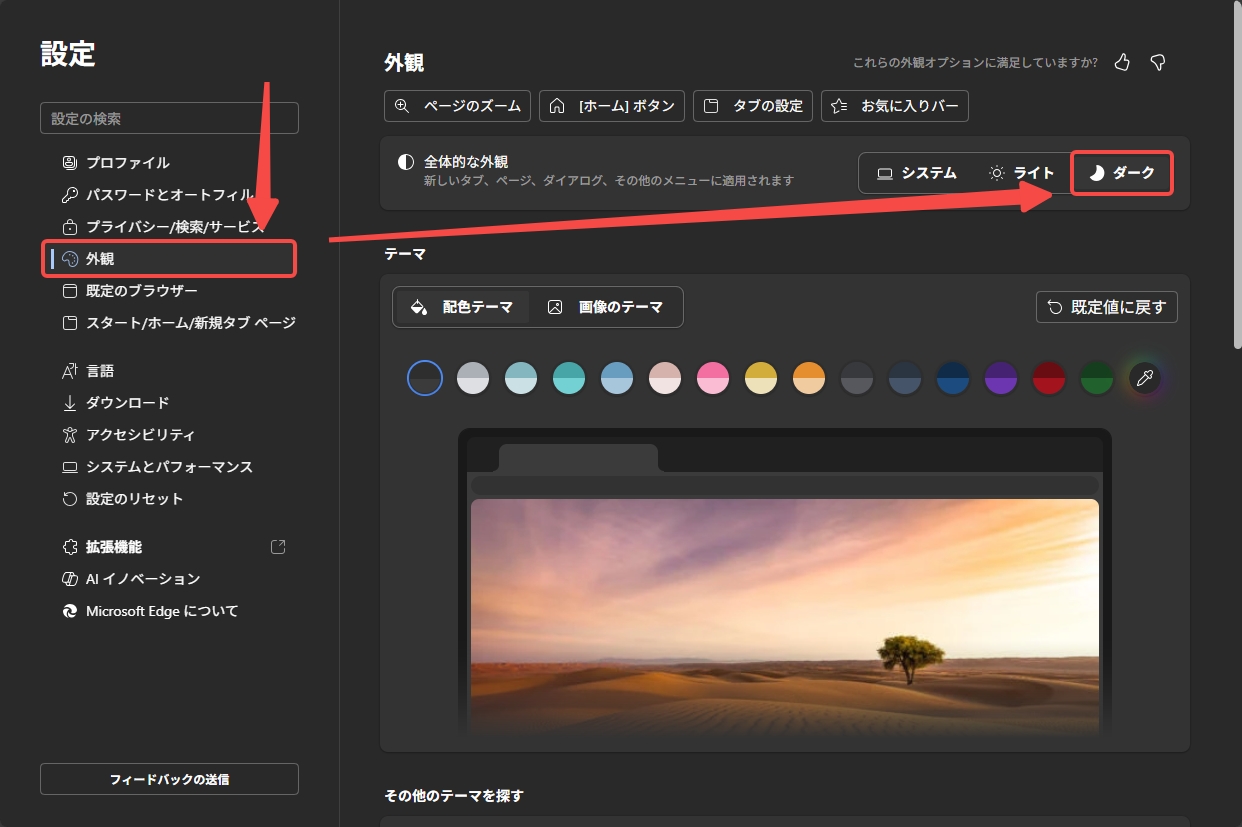Select the light blue color theme swatch
Viewport: 1242px width, 827px height.
[617, 378]
